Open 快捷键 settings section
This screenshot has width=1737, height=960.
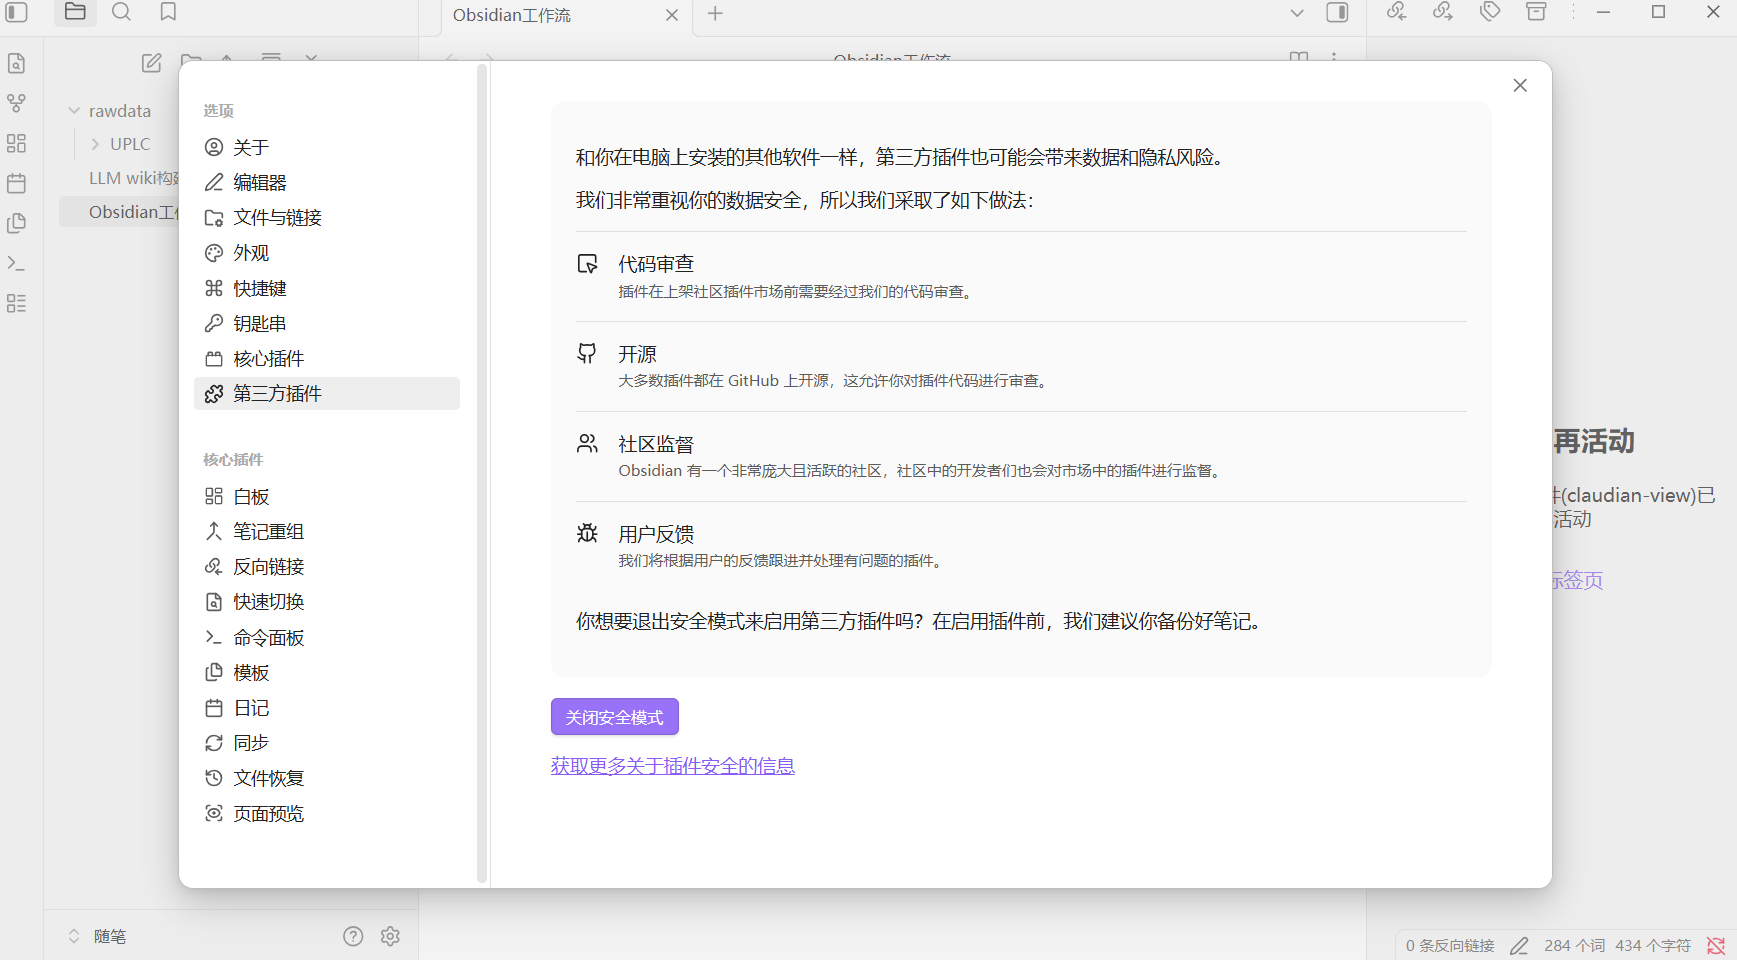tap(327, 288)
